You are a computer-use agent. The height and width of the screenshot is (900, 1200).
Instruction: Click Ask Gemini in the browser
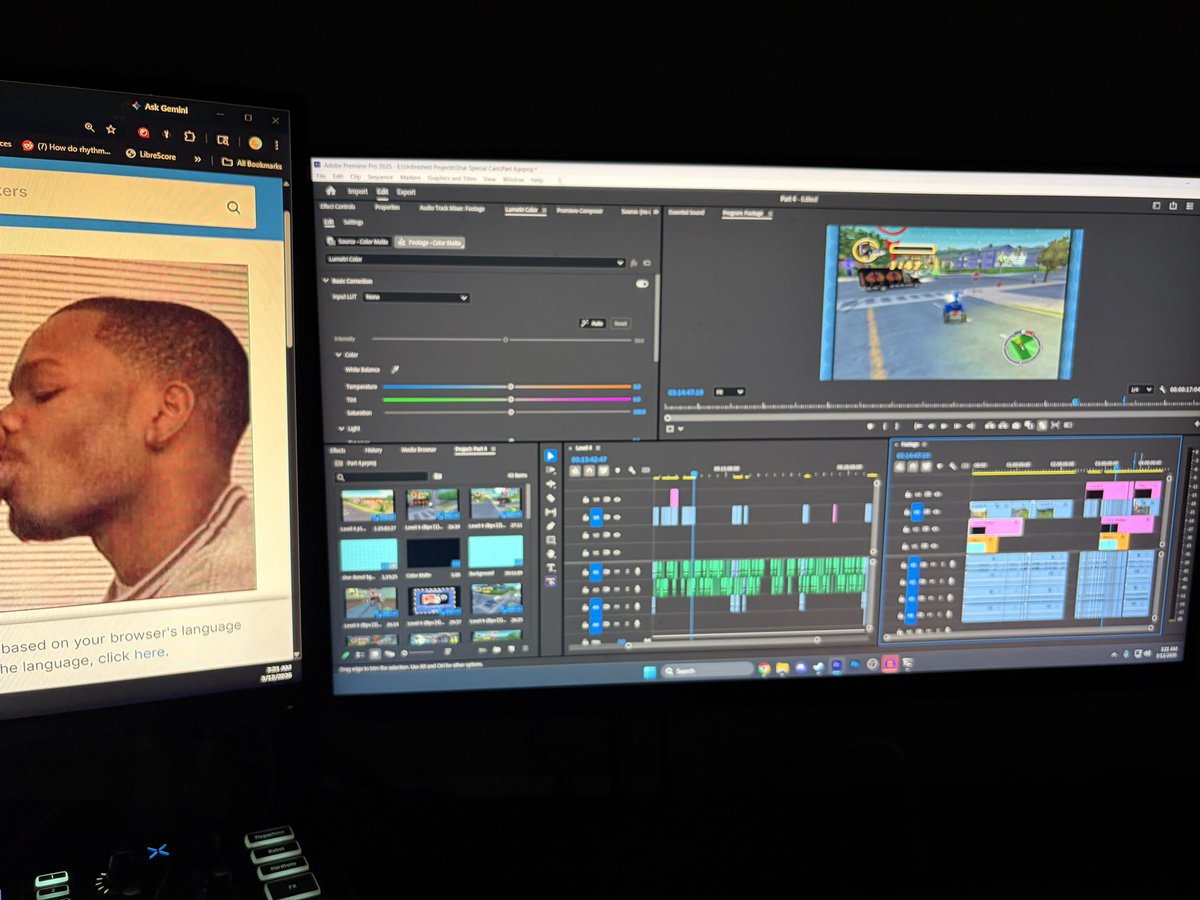[x=161, y=108]
